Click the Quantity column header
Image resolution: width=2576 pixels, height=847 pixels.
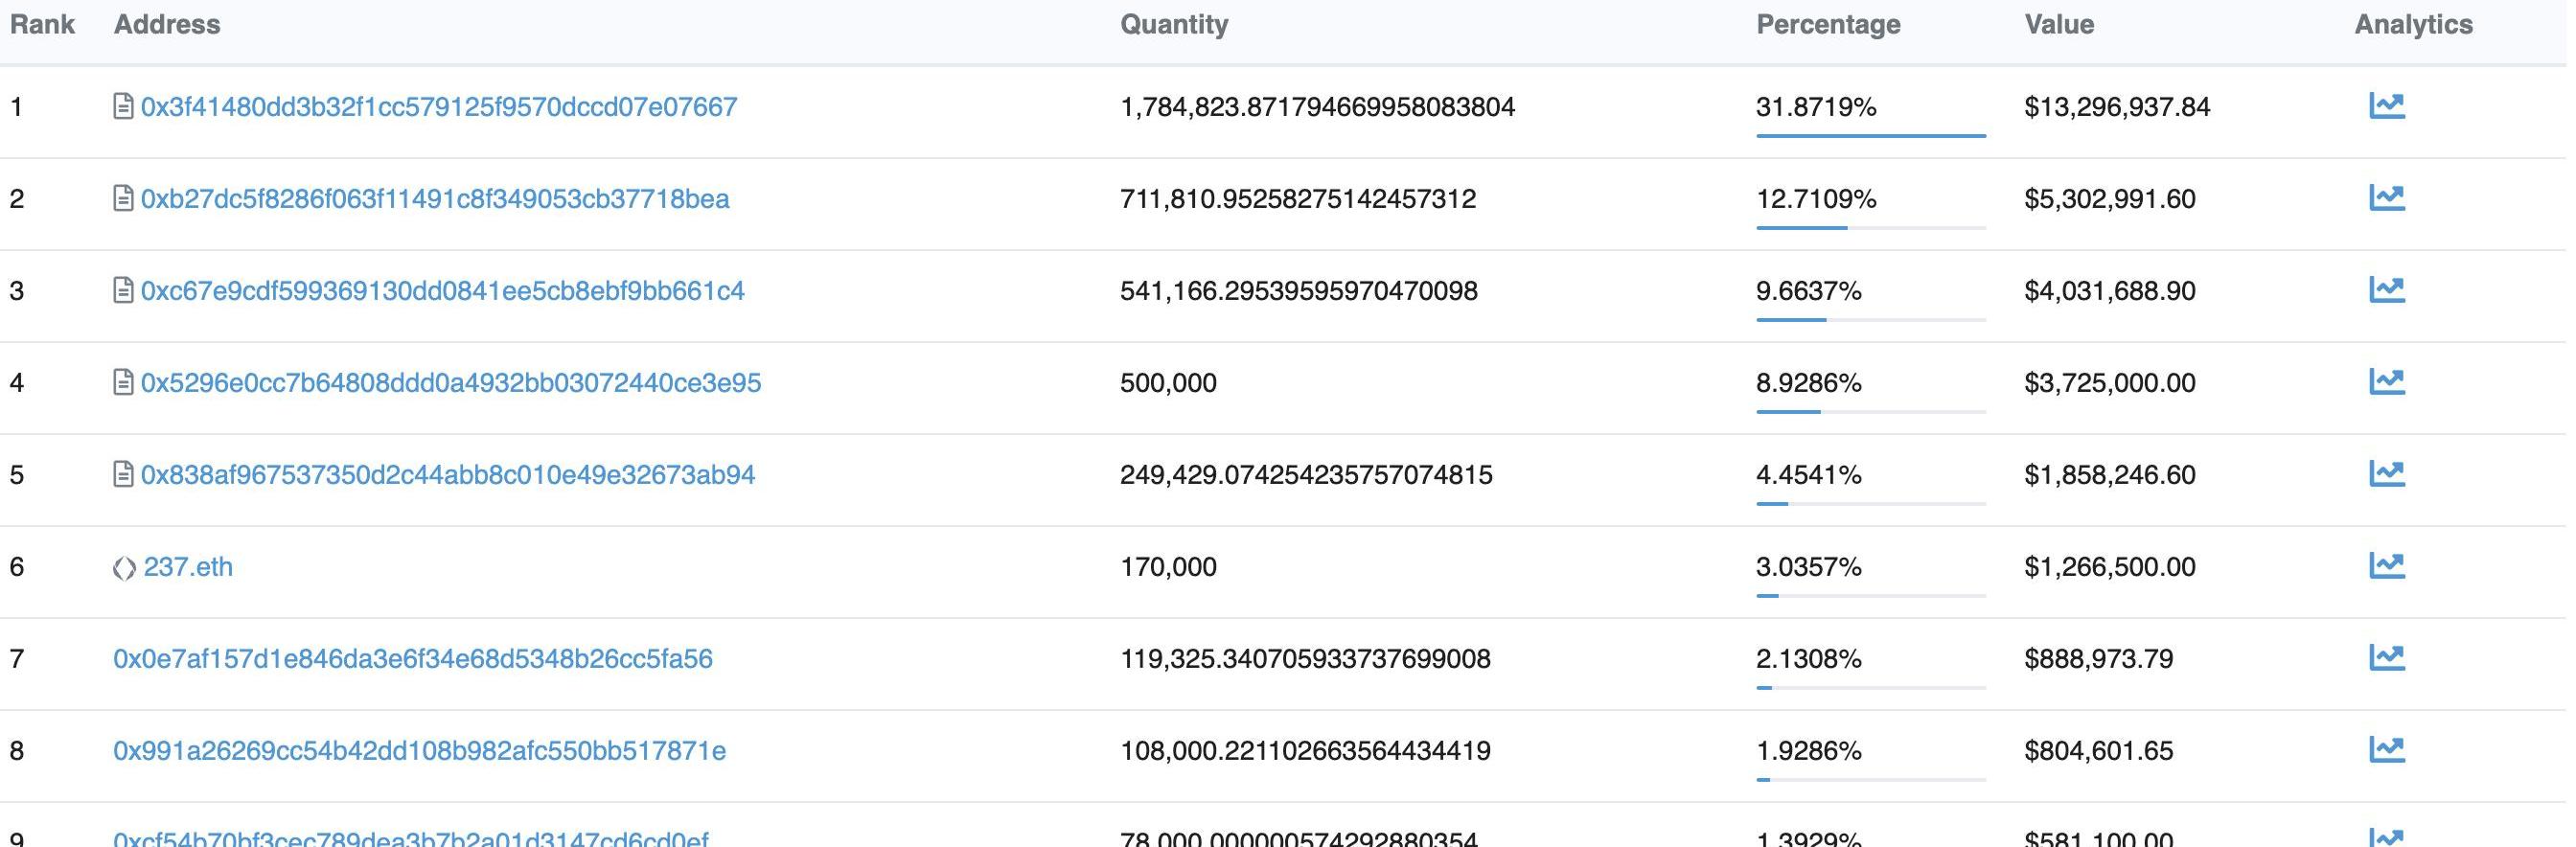(x=1174, y=25)
